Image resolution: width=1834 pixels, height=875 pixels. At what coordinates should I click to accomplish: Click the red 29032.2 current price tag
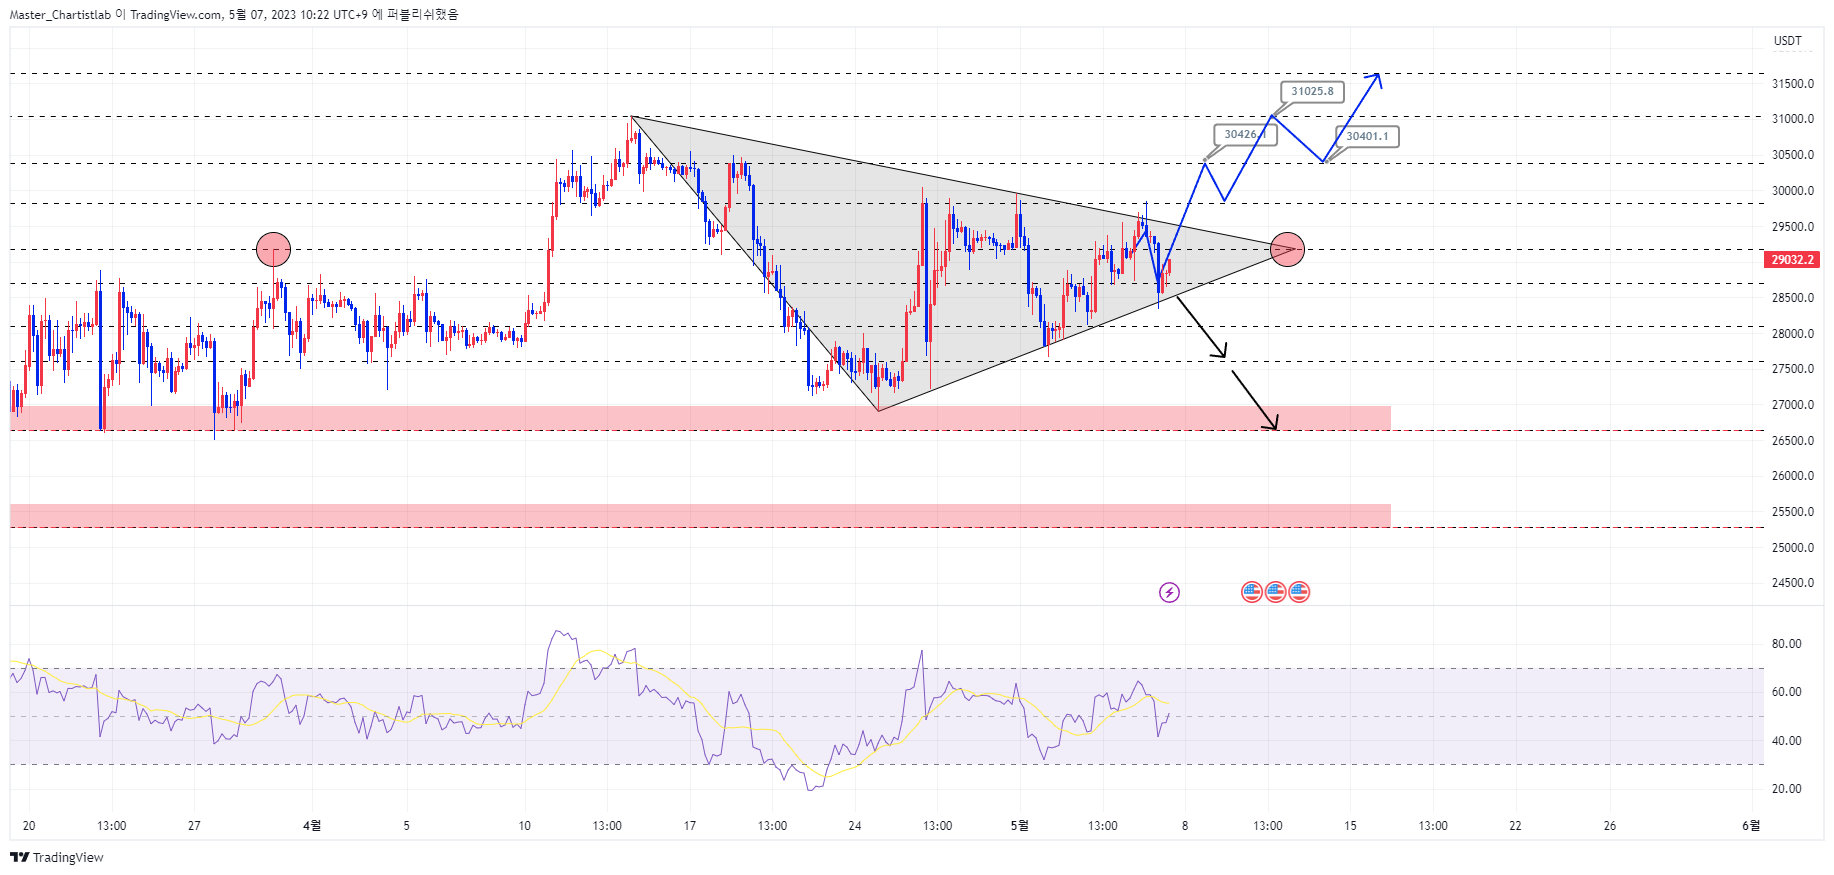[1792, 260]
